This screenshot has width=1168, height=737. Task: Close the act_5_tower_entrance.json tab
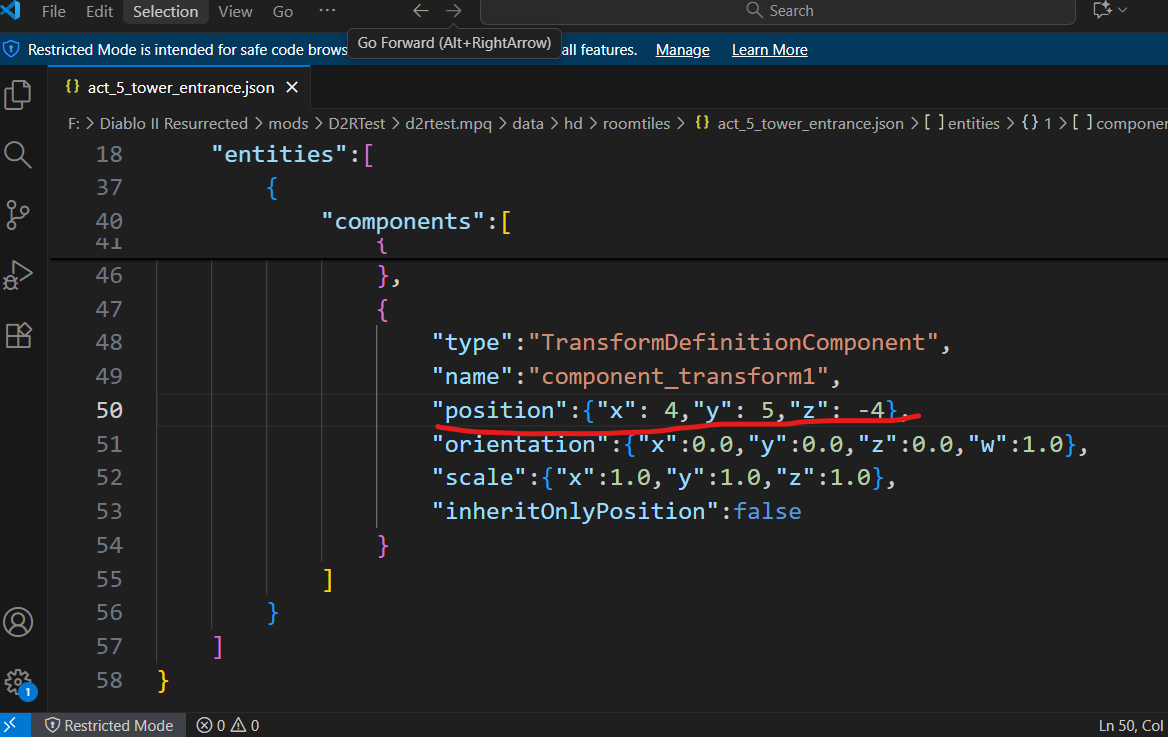[x=292, y=87]
